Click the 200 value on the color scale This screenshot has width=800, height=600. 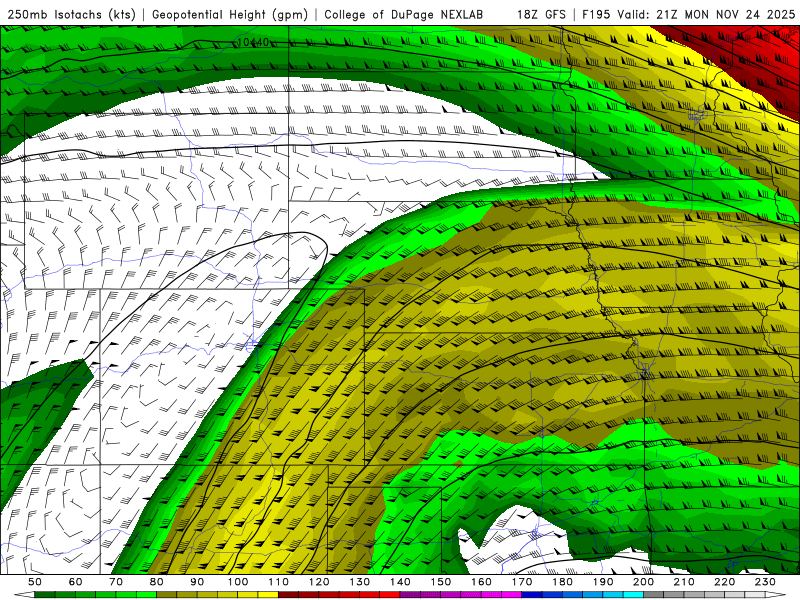(x=643, y=582)
